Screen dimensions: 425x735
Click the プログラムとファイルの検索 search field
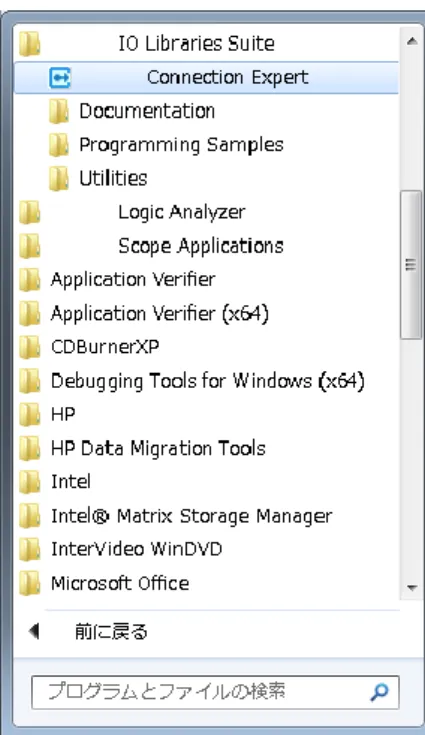coord(215,692)
